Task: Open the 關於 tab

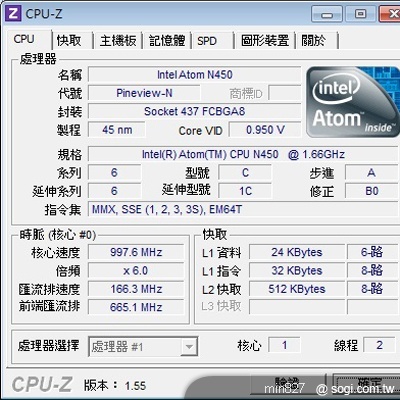Action: 313,41
